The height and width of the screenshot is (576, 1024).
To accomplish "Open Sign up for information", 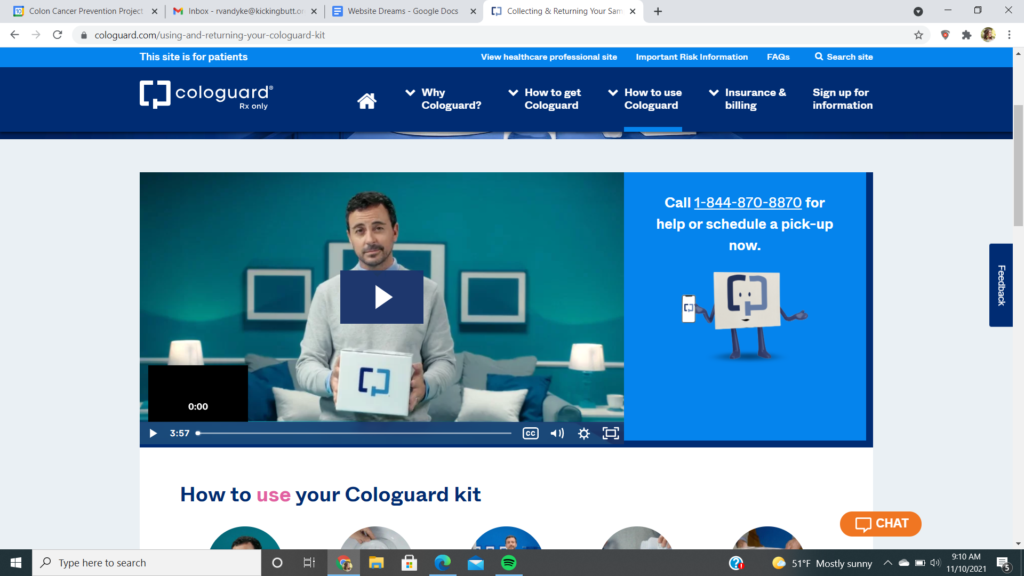I will pyautogui.click(x=842, y=99).
